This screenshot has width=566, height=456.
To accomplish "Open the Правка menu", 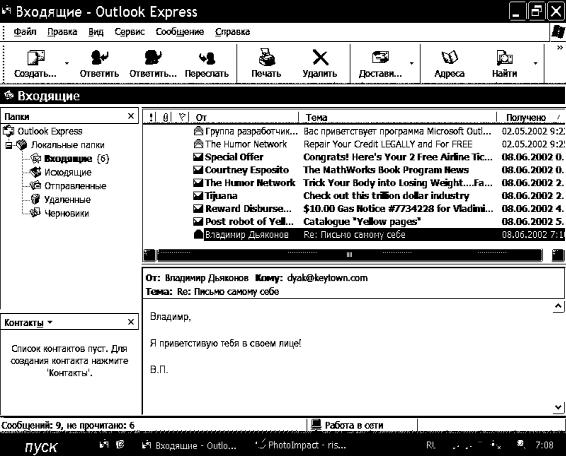I will click(62, 32).
